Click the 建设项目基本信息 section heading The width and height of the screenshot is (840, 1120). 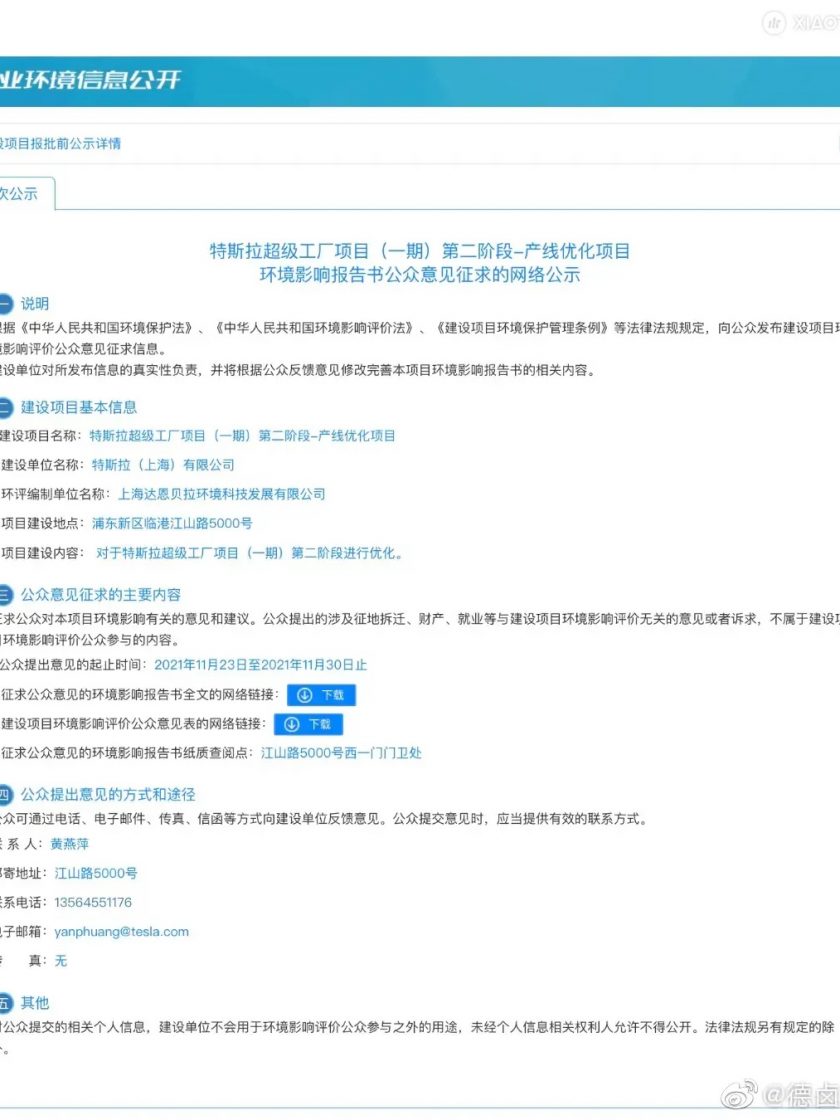[x=79, y=407]
